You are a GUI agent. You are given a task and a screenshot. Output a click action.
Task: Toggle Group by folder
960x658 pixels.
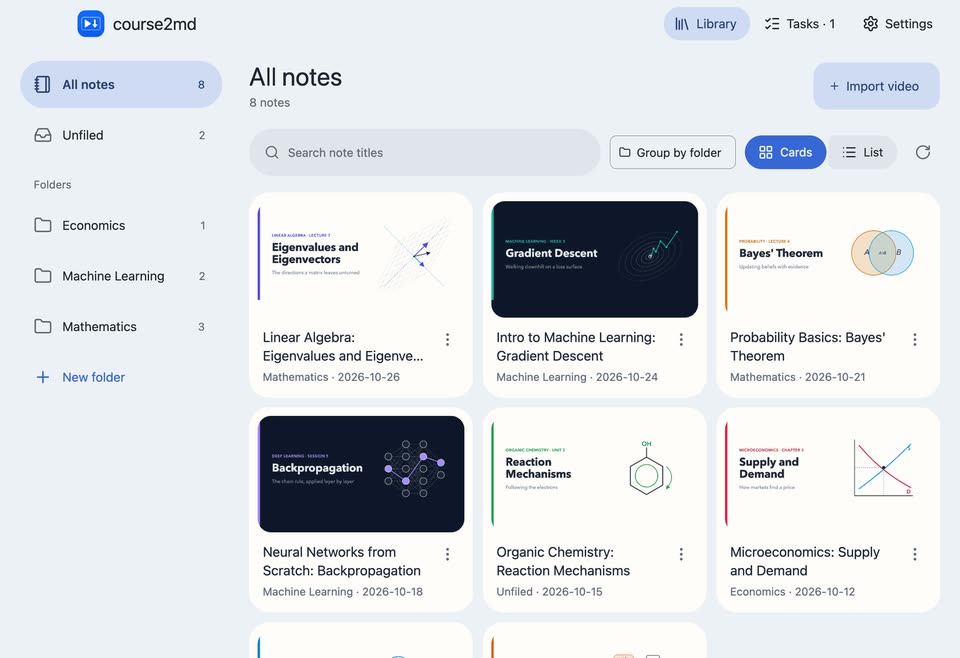[x=672, y=152]
